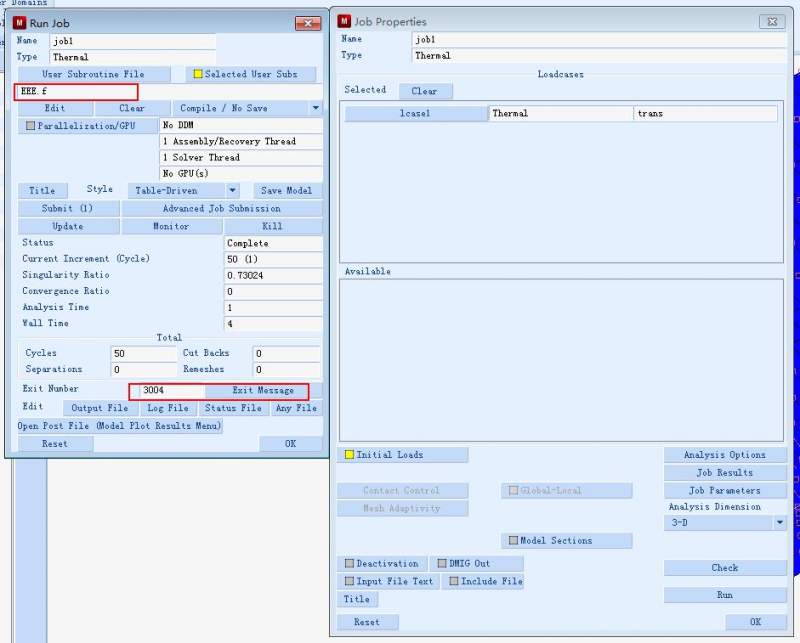Click the Thermal cell in lcase1 row
Screen dimensions: 800x643
click(560, 113)
